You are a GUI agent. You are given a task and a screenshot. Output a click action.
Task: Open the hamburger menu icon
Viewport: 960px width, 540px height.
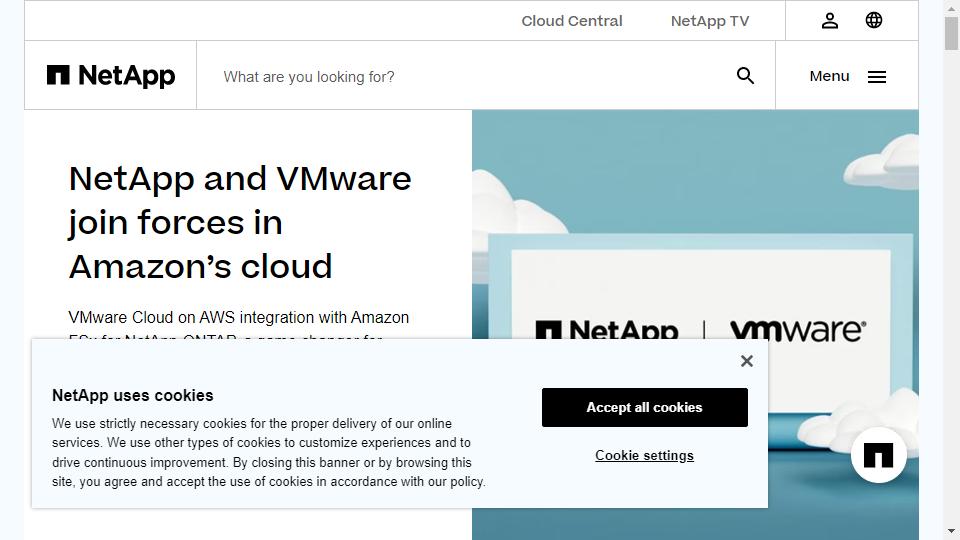click(x=877, y=77)
